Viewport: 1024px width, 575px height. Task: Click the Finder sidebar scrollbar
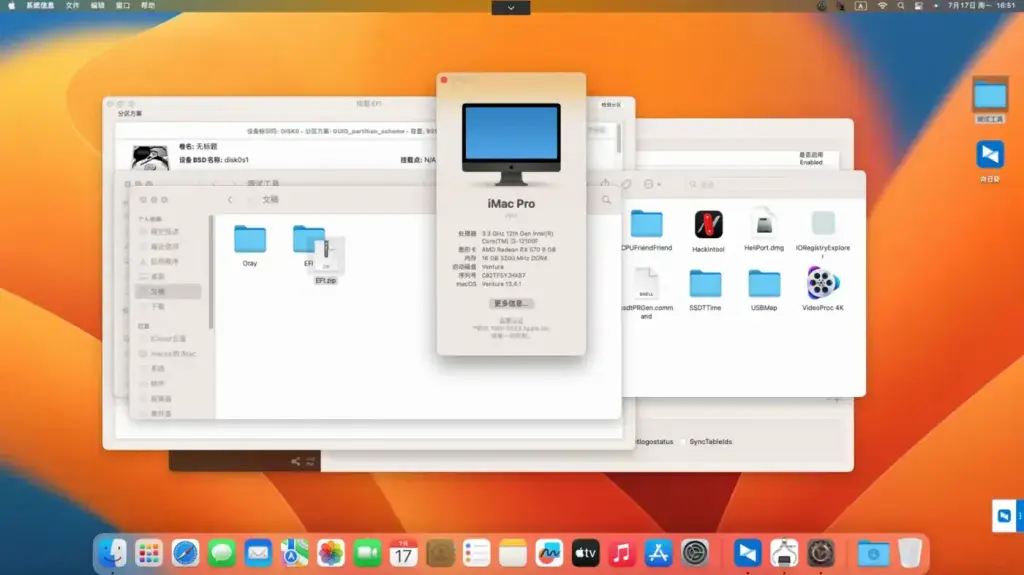[211, 272]
